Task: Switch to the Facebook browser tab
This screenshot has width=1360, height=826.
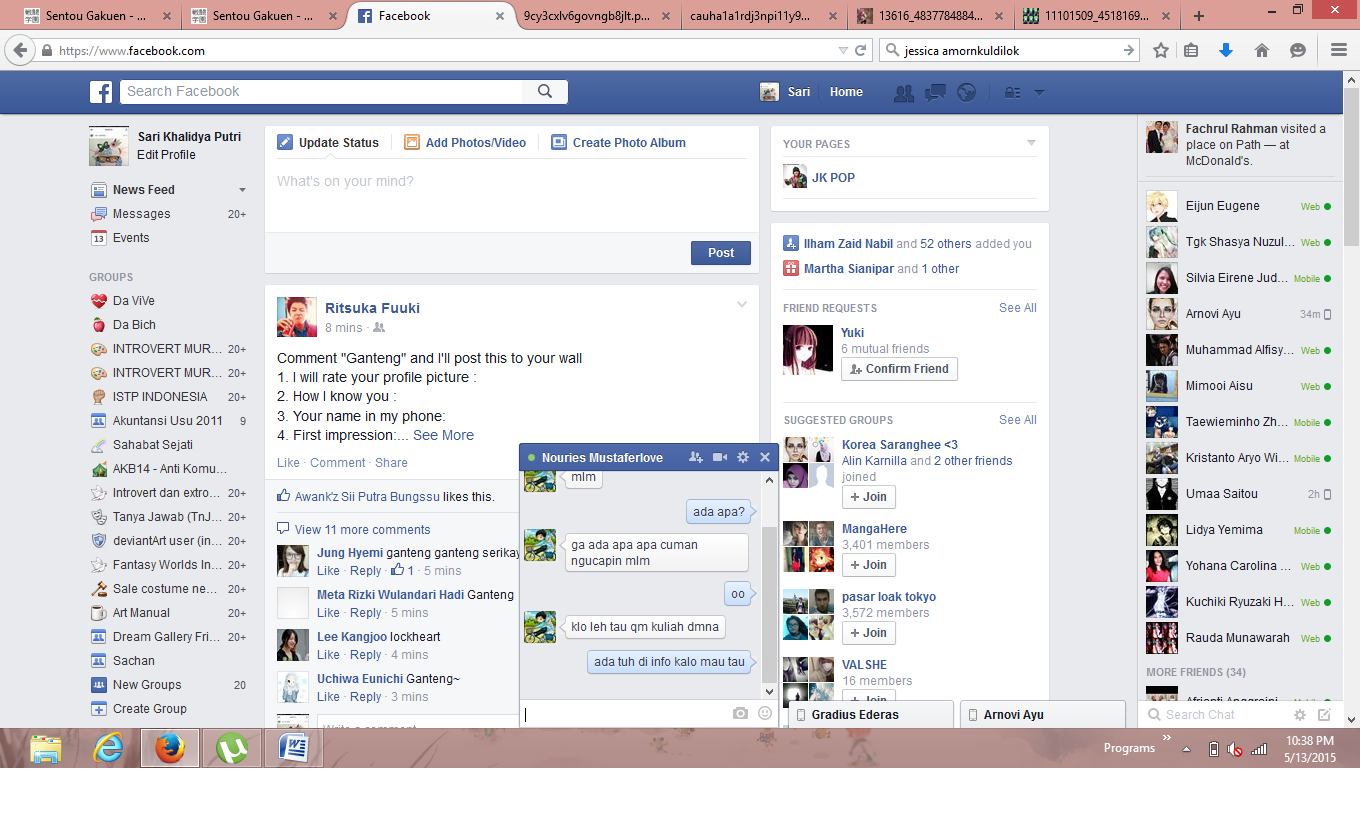Action: click(430, 16)
